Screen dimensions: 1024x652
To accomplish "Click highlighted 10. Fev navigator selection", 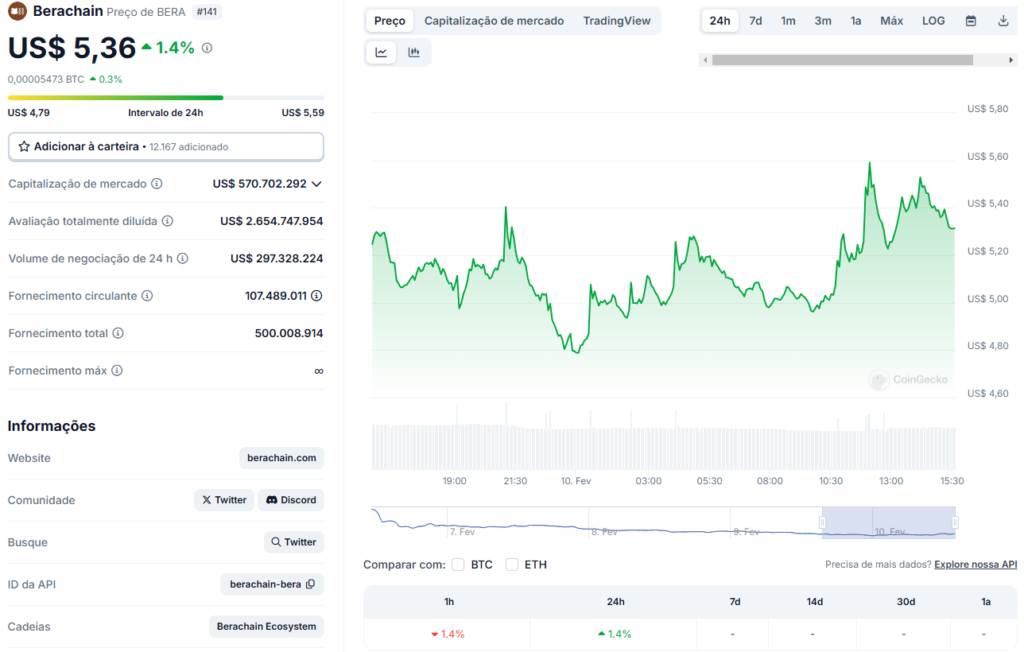I will coord(889,523).
